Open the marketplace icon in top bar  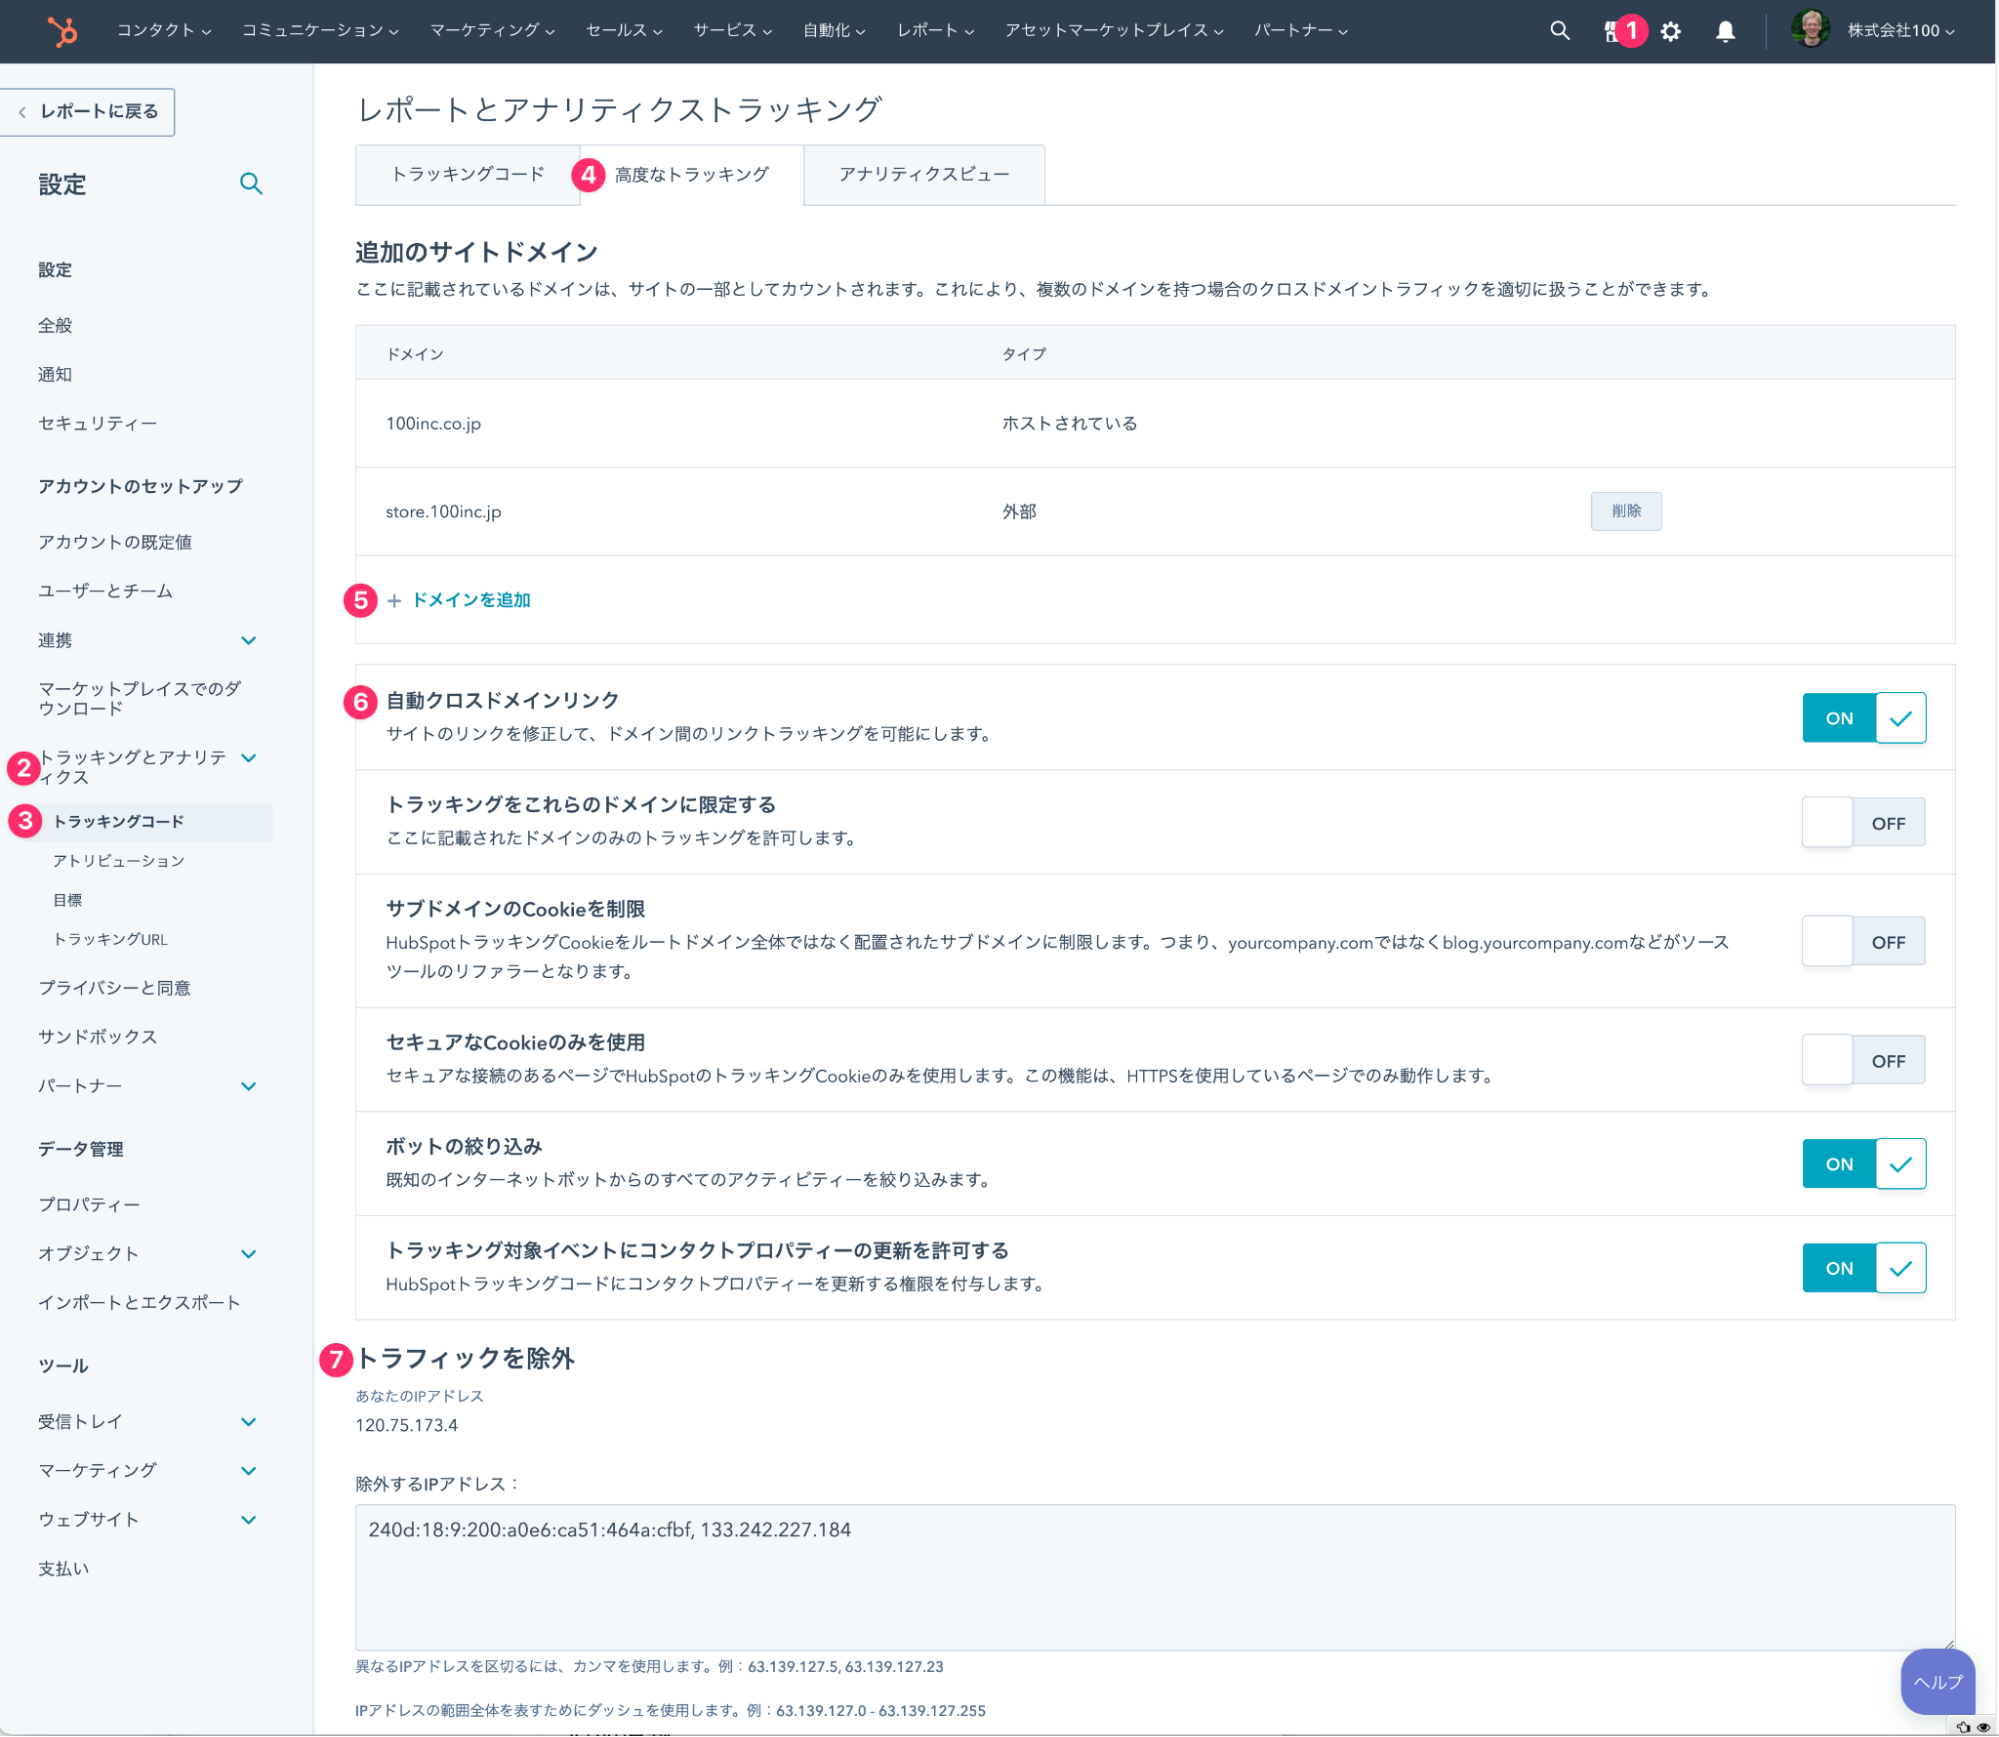(x=1610, y=31)
